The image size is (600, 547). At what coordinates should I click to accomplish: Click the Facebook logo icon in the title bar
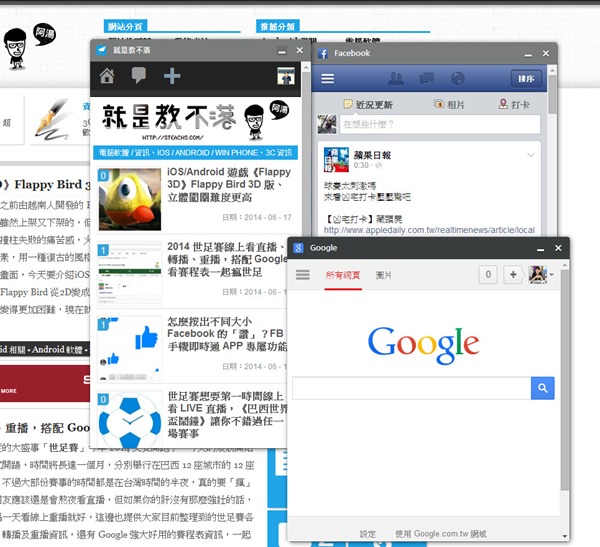(x=323, y=53)
